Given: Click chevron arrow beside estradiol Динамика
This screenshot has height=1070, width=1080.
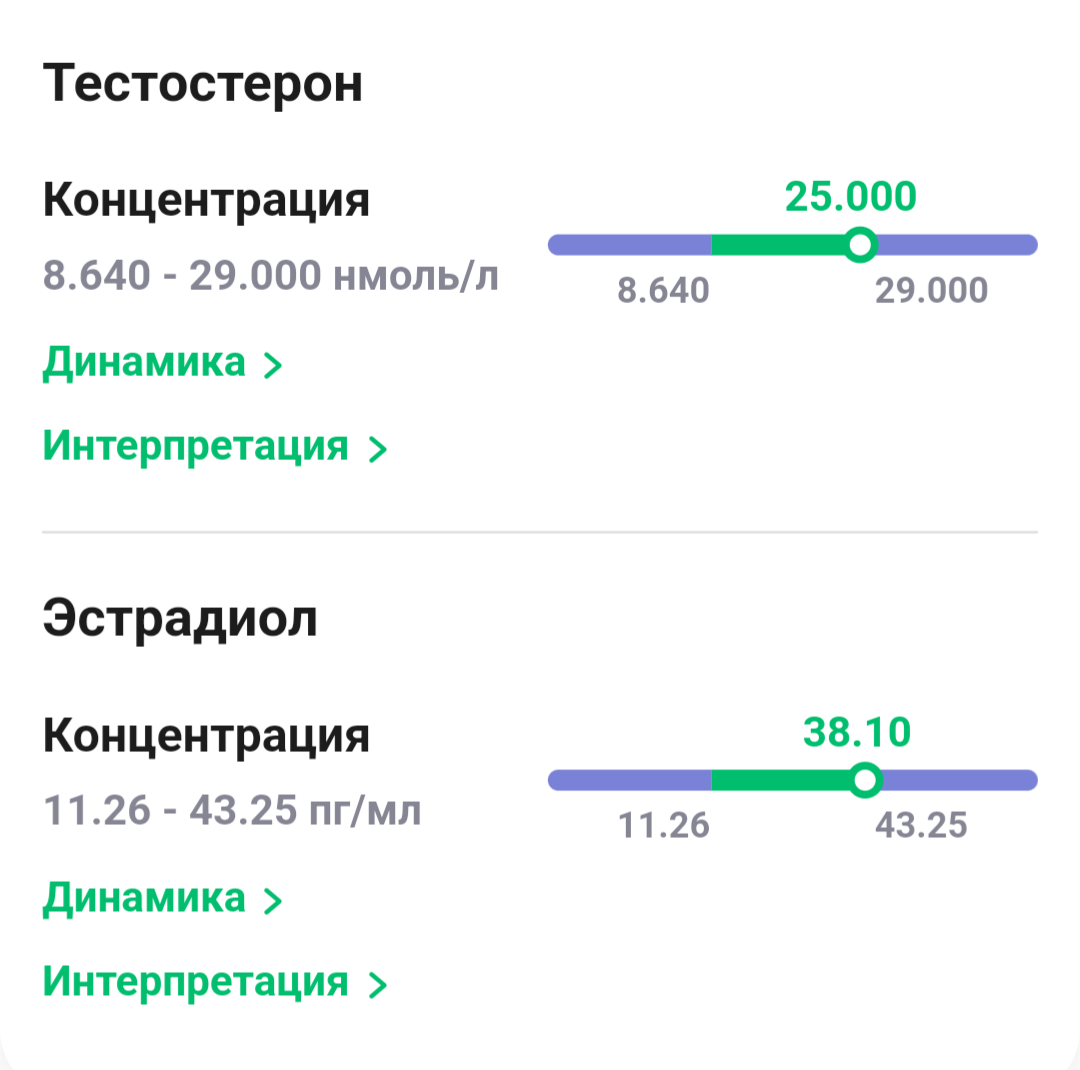Looking at the screenshot, I should [x=272, y=902].
